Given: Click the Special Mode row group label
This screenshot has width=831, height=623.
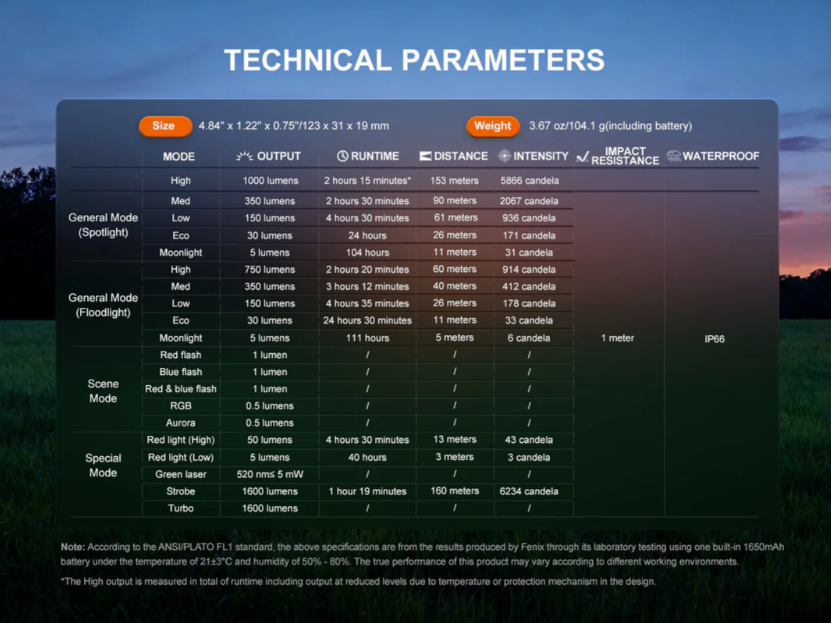Looking at the screenshot, I should [103, 465].
